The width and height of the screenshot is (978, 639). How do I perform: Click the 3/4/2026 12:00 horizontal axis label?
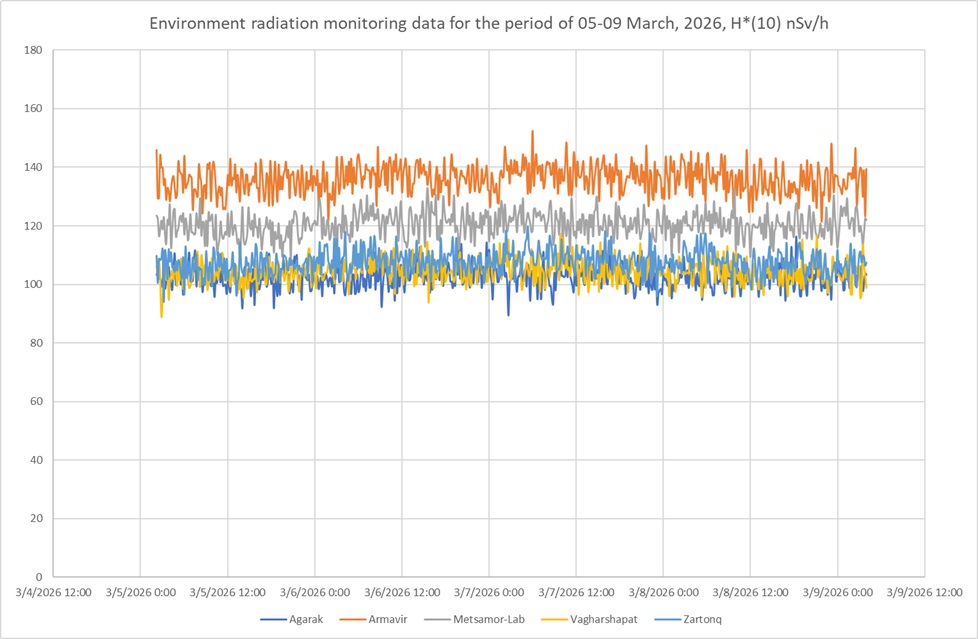[54, 593]
